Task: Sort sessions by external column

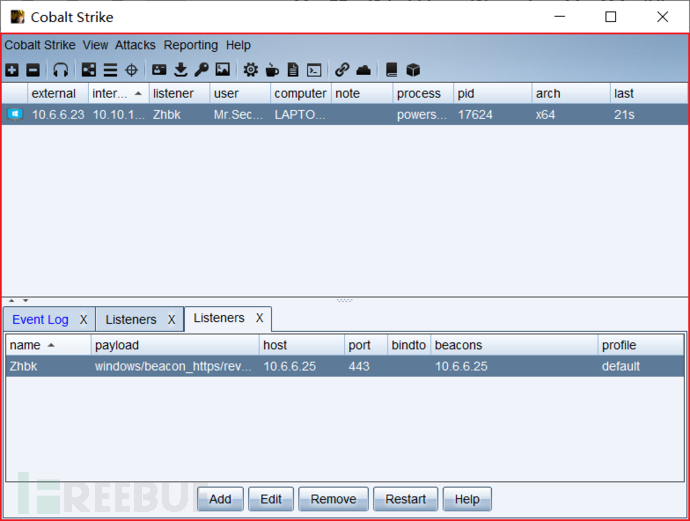Action: (58, 93)
